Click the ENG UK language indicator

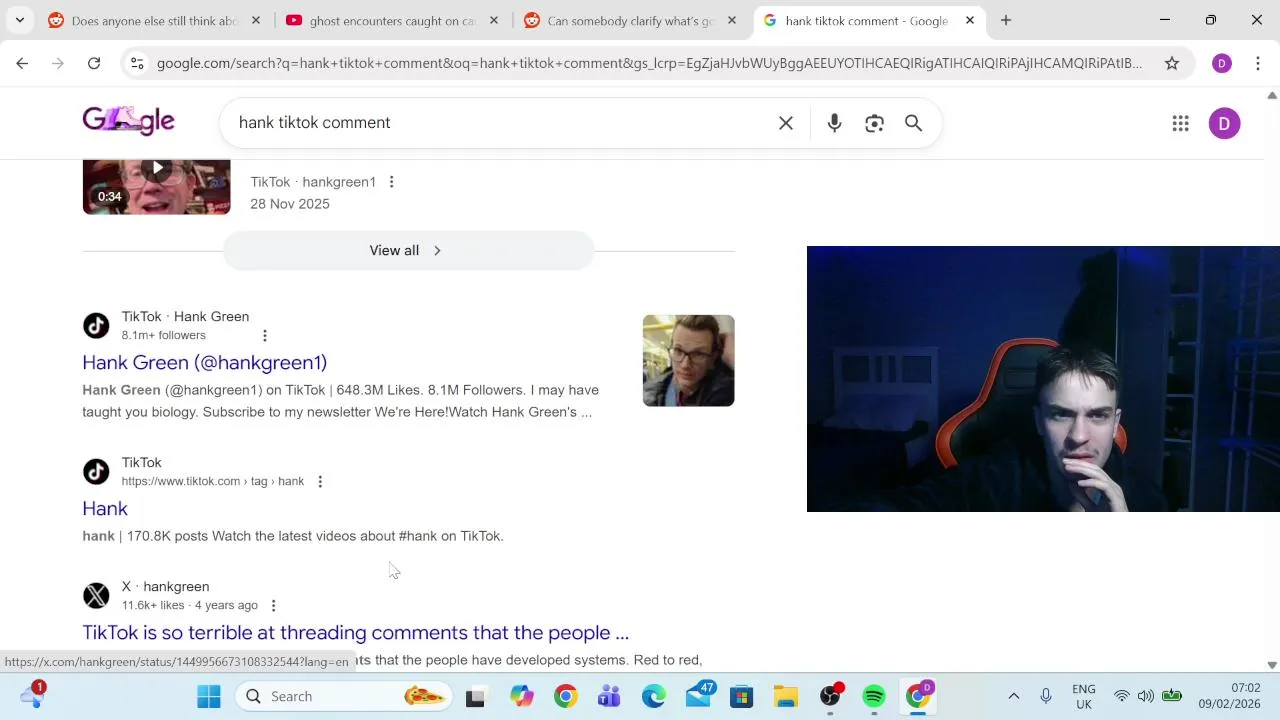pyautogui.click(x=1083, y=696)
